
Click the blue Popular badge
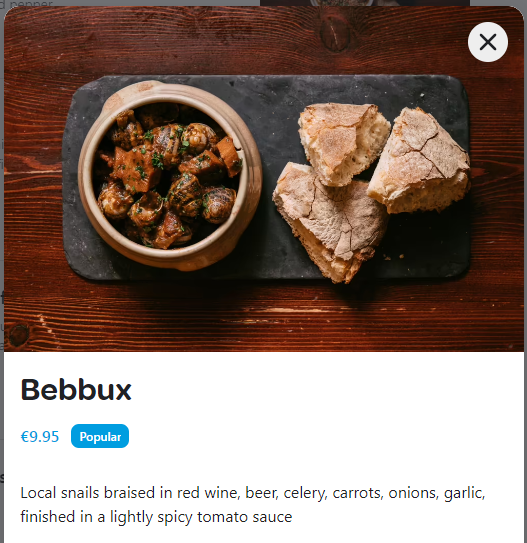click(100, 436)
